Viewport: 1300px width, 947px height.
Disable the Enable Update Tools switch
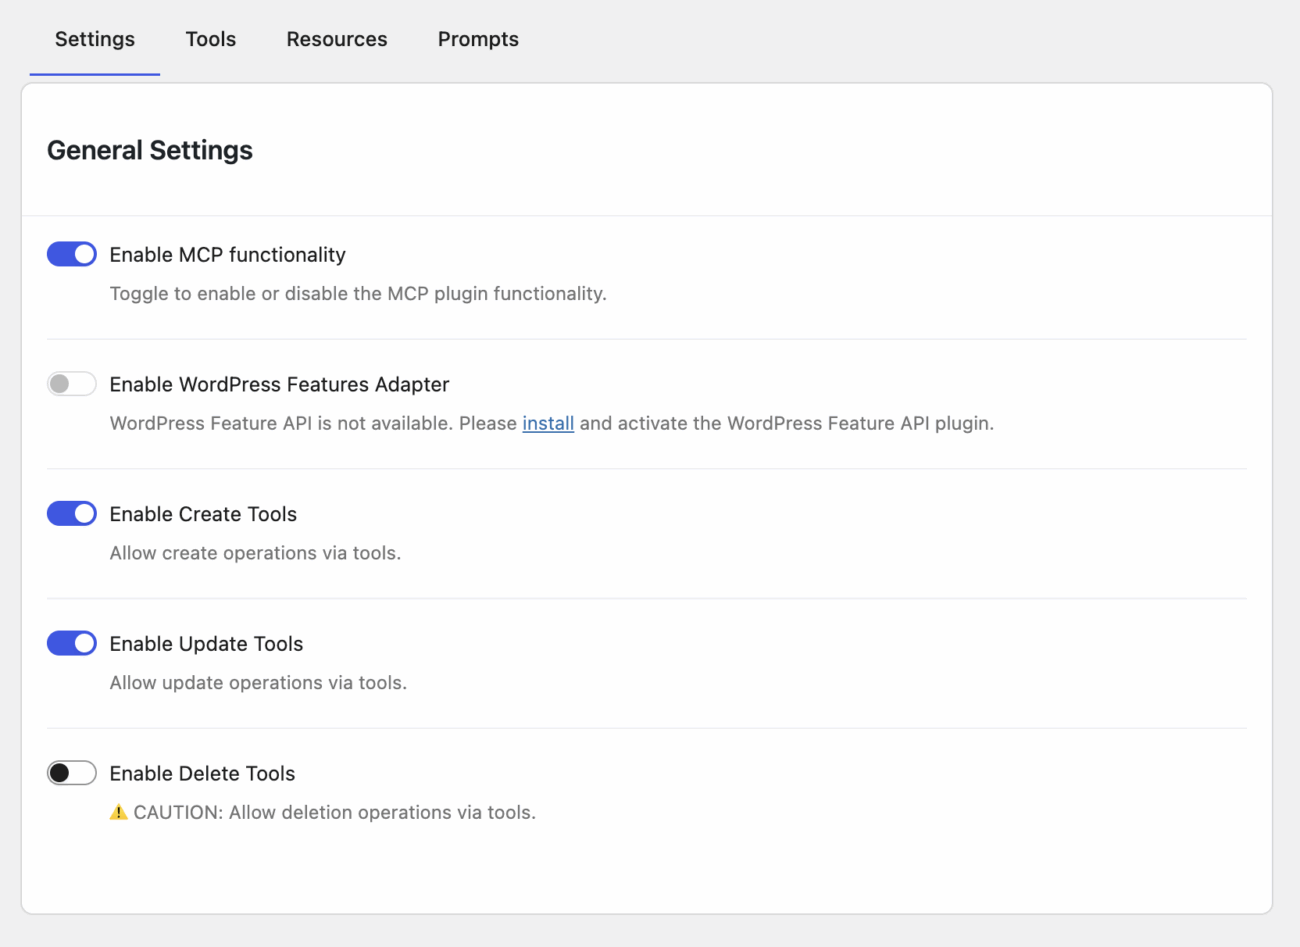pos(71,643)
